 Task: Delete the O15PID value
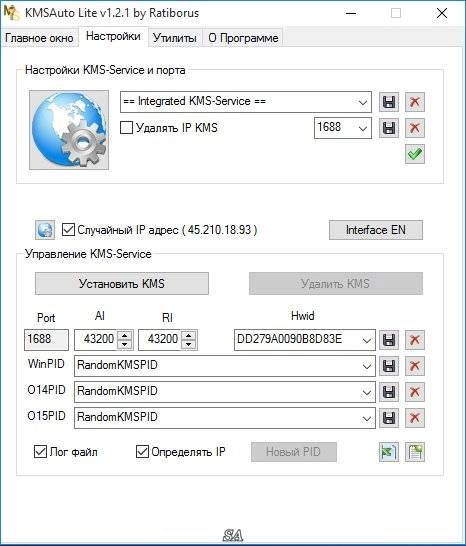(x=414, y=418)
